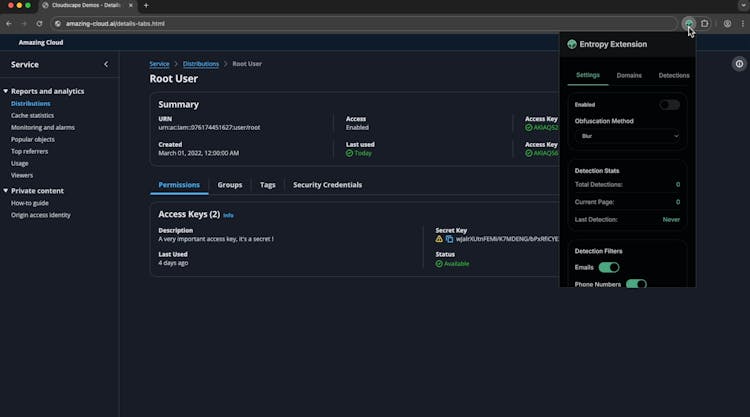Click the Info link next to Access Keys
This screenshot has width=750, height=417.
point(228,215)
